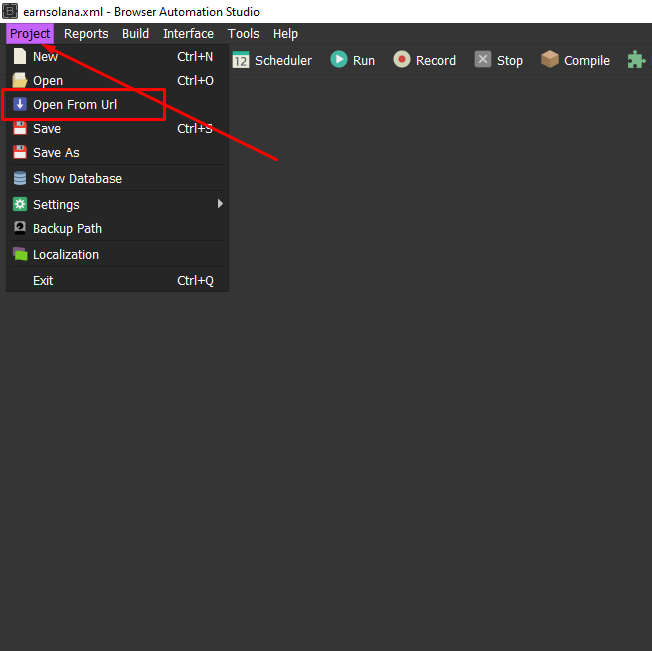Select the Open From Url label

pos(75,105)
